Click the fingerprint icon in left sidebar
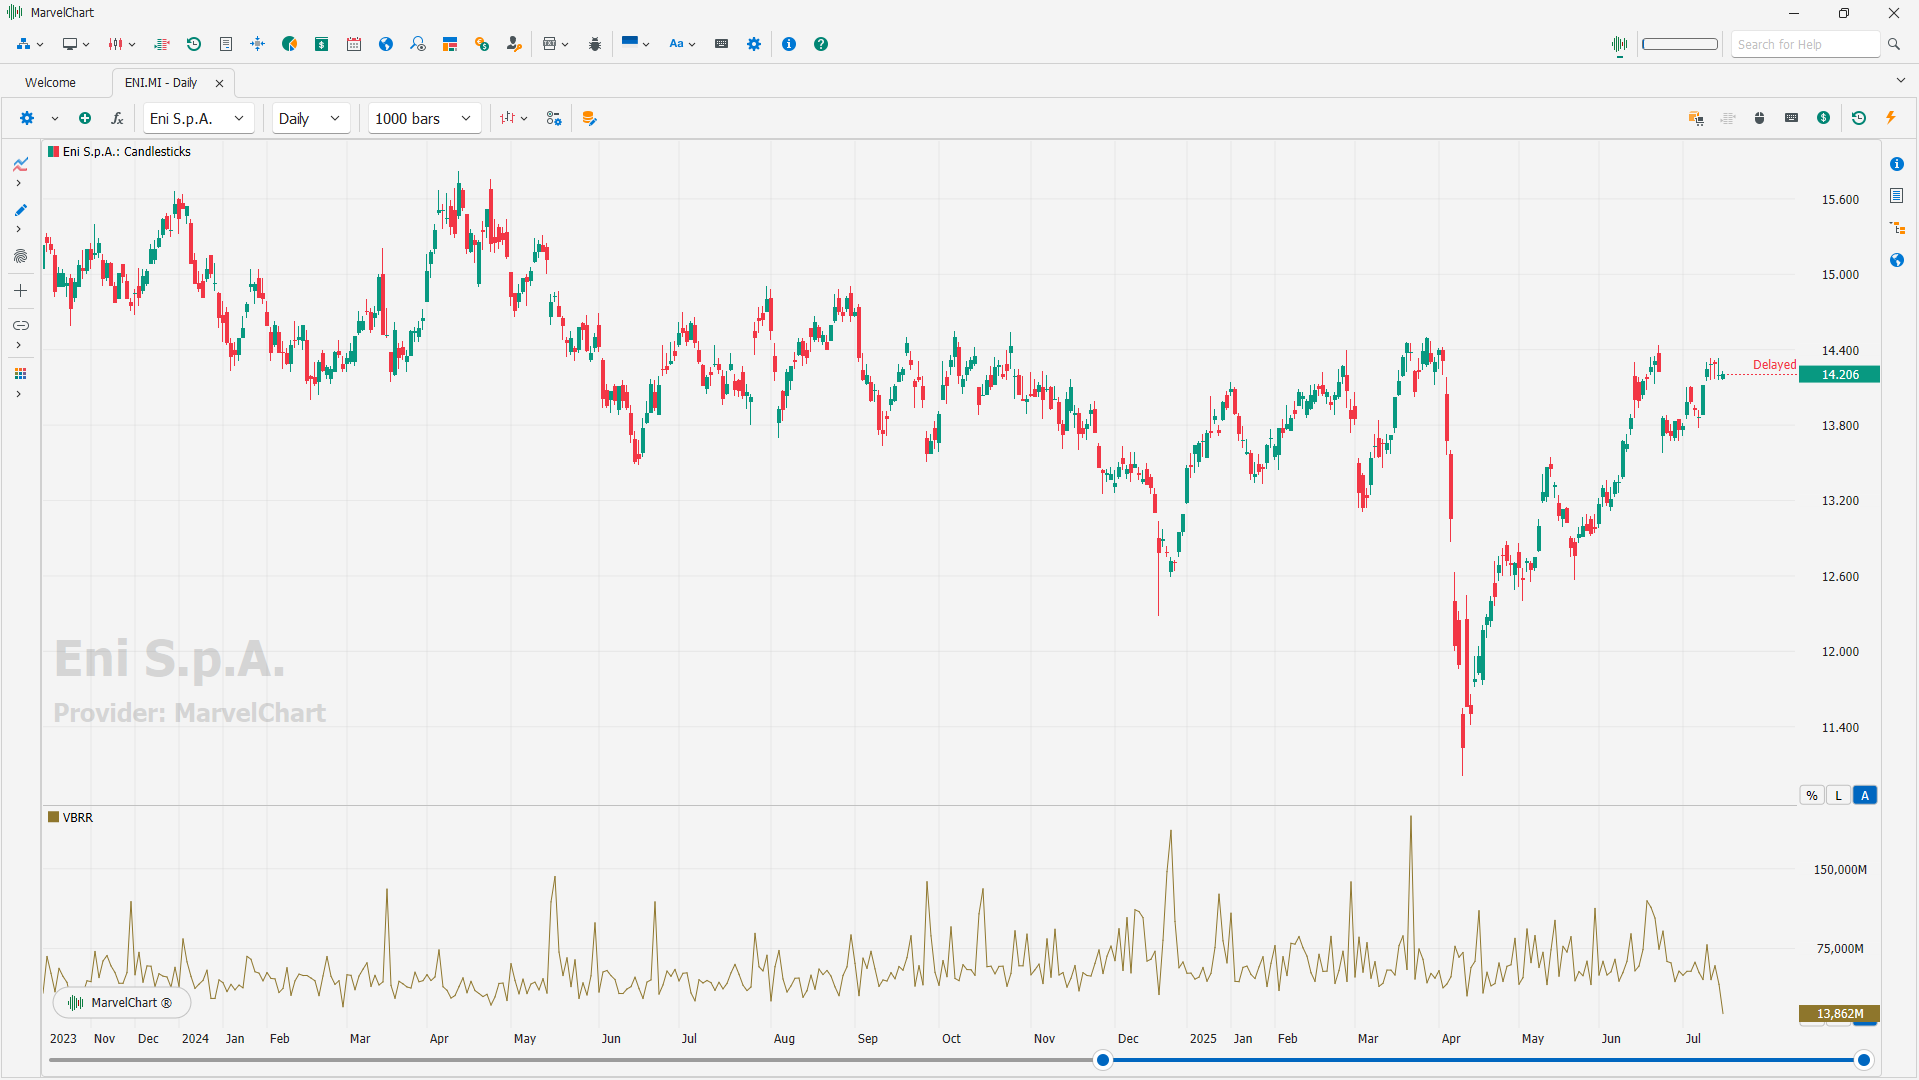Viewport: 1919px width, 1080px height. pos(20,257)
